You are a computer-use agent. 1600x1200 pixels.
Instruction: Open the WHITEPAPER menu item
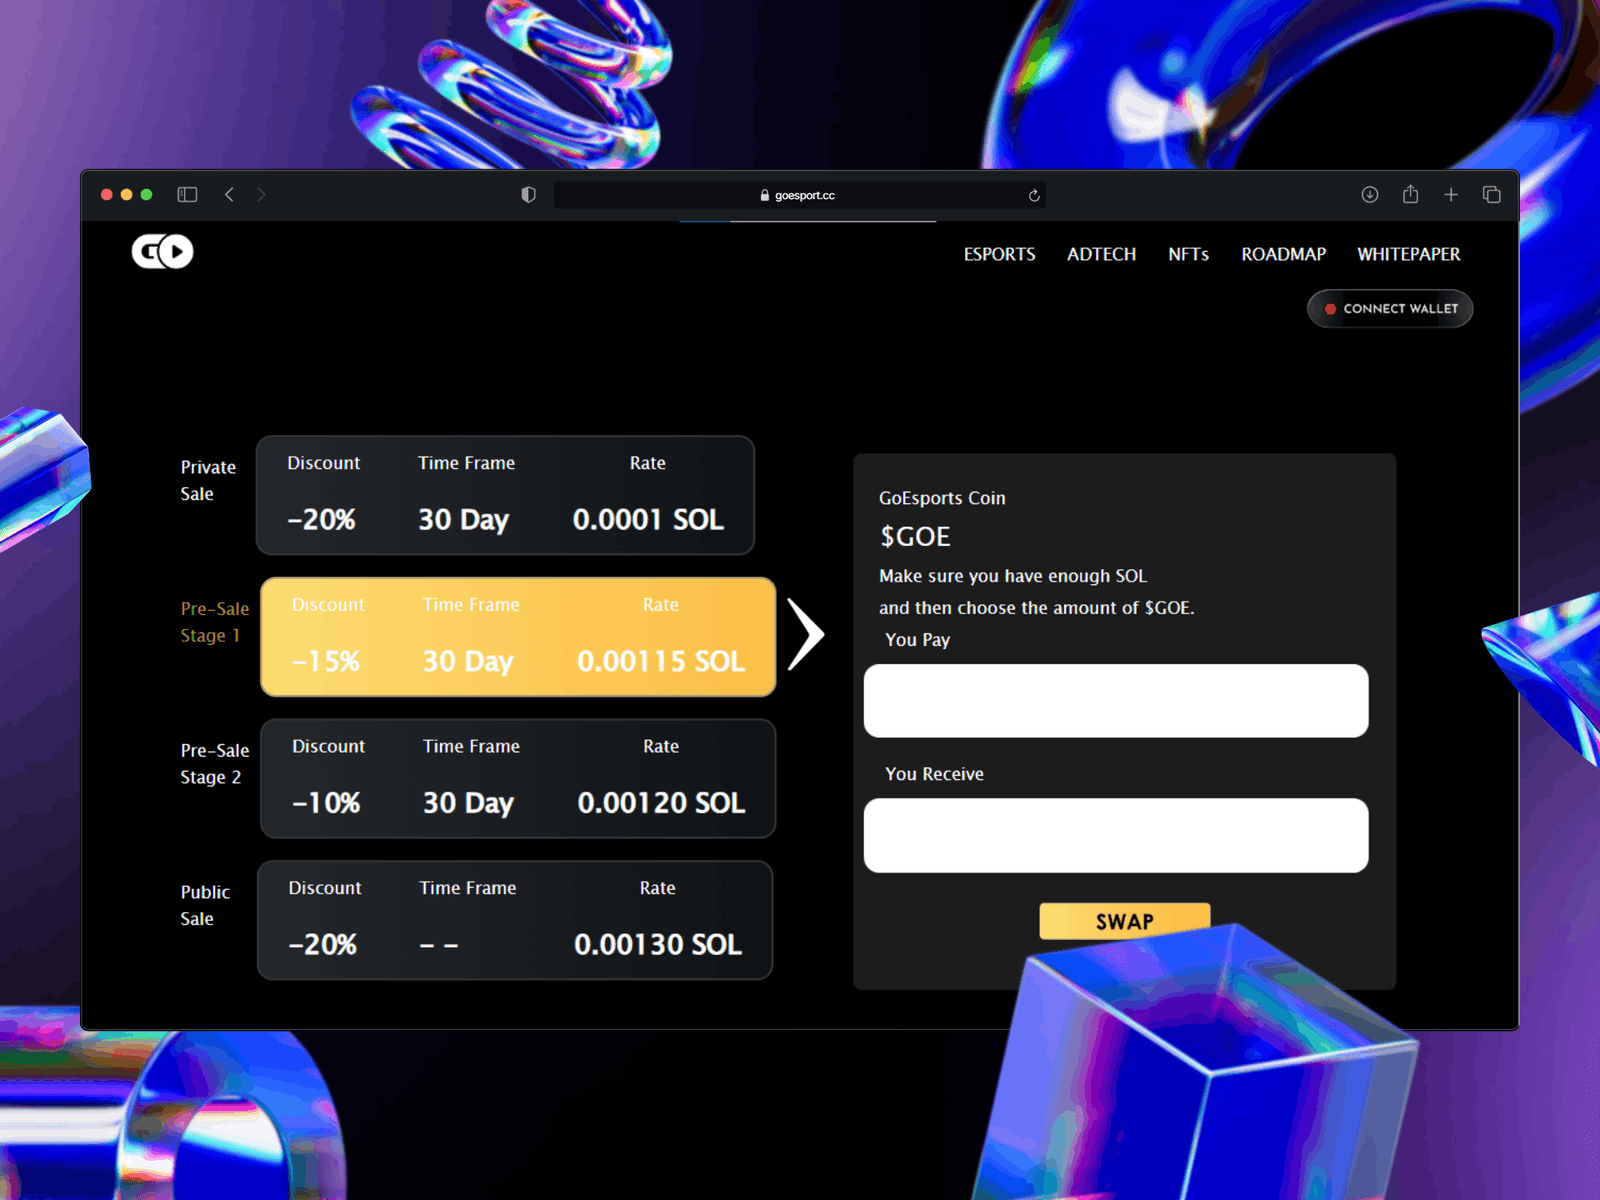(1408, 254)
